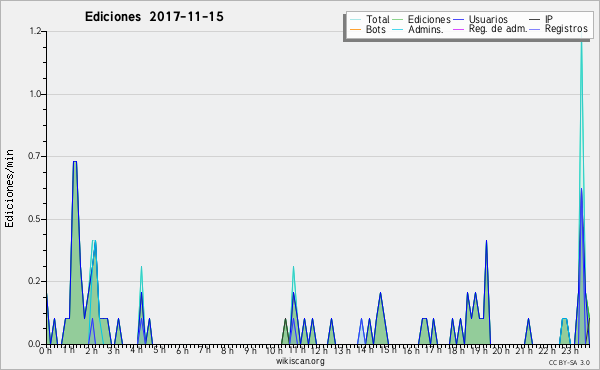The height and width of the screenshot is (370, 600).
Task: Click the 'Ediciones/min' y-axis label
Action: tap(9, 188)
